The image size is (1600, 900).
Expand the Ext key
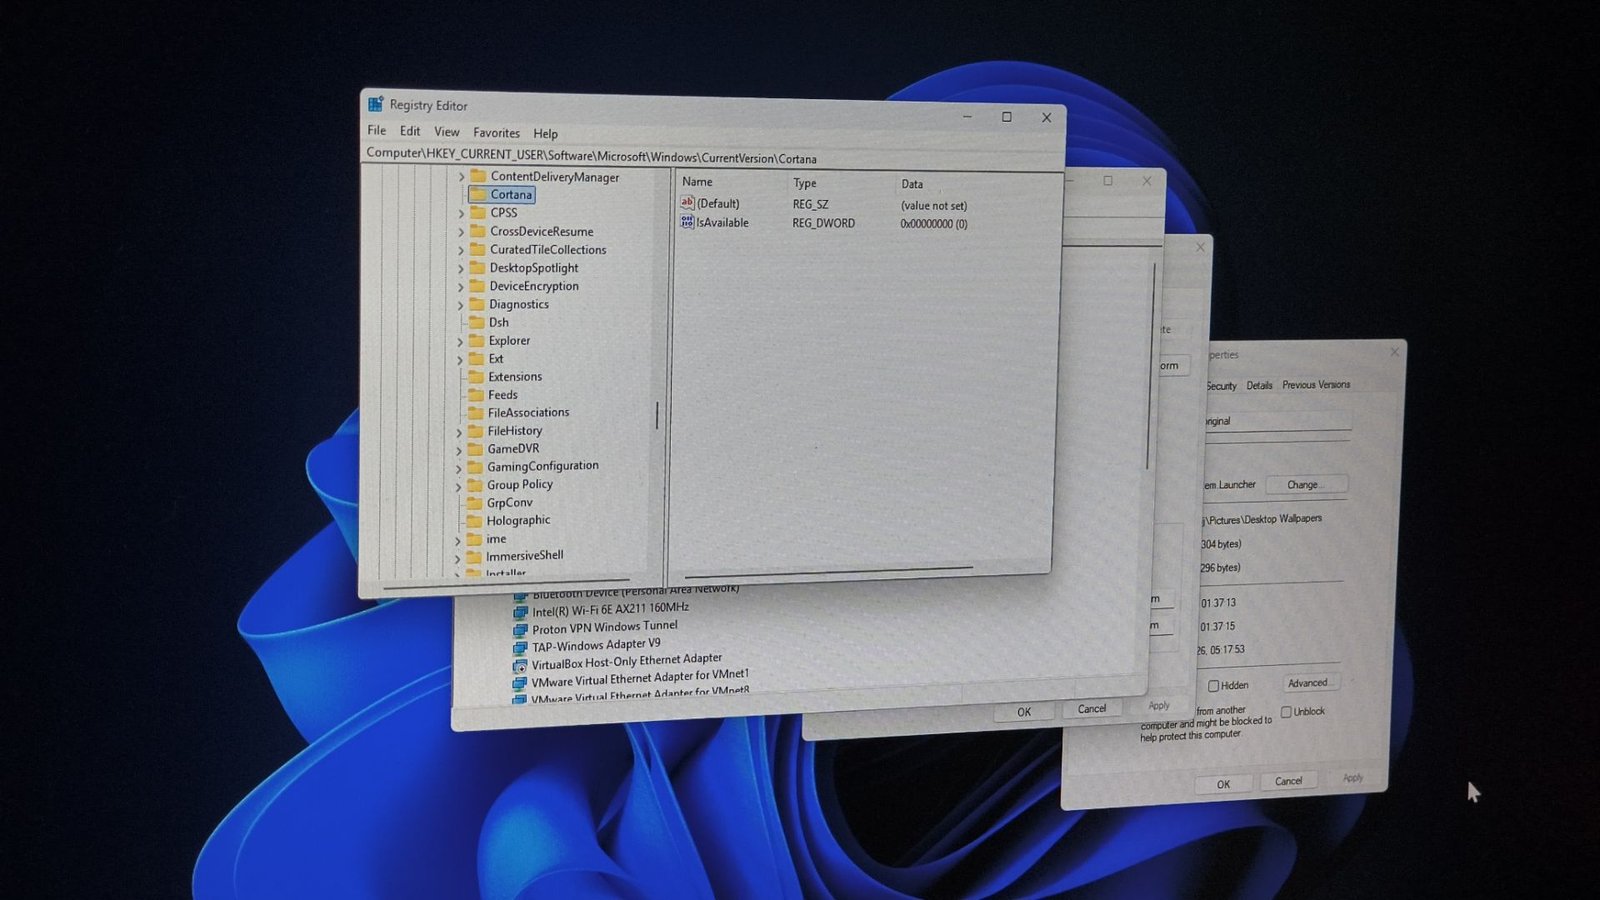[460, 359]
